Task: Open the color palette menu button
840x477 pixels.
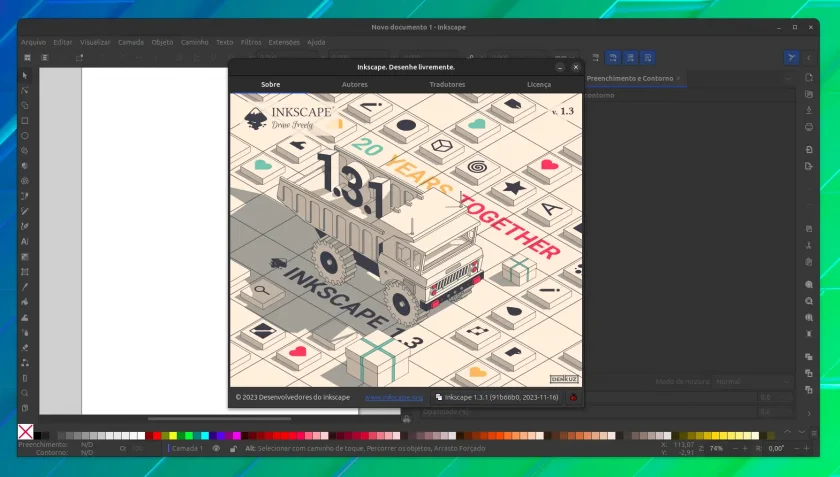Action: [x=814, y=433]
